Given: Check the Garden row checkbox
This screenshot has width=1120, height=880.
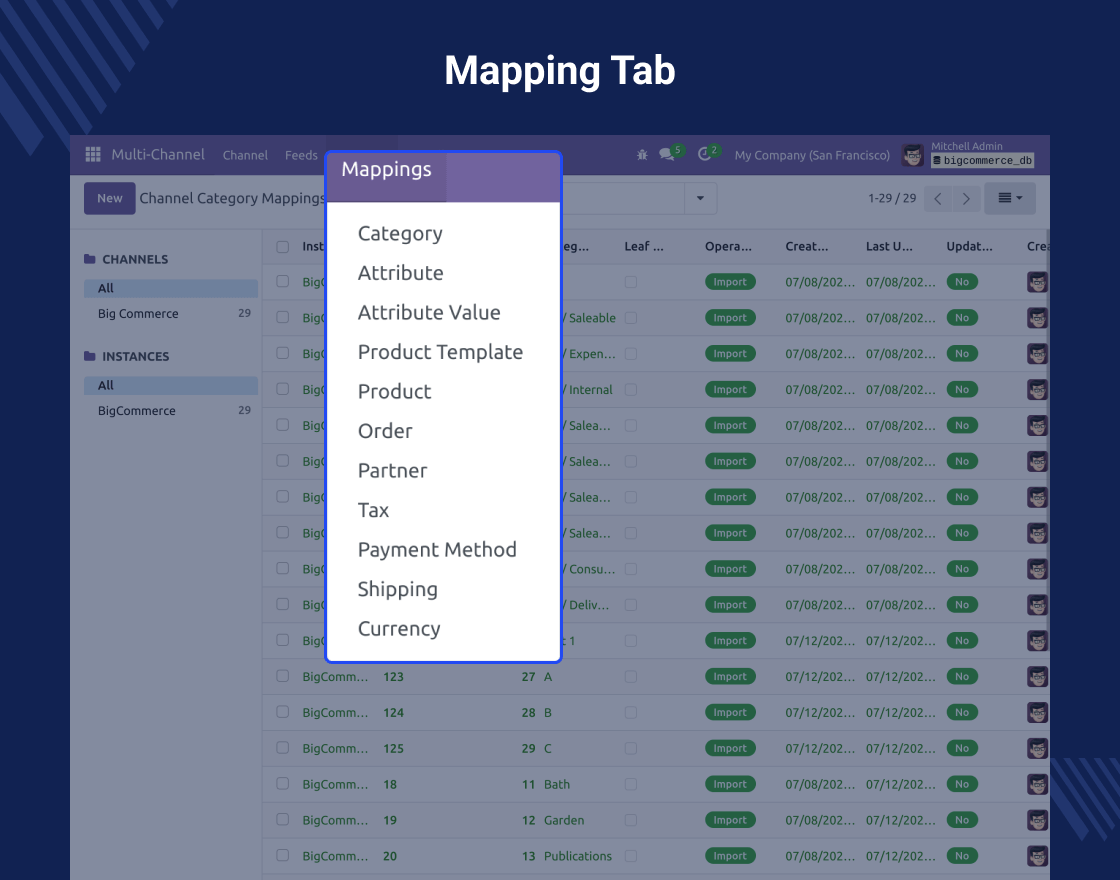Looking at the screenshot, I should (283, 819).
